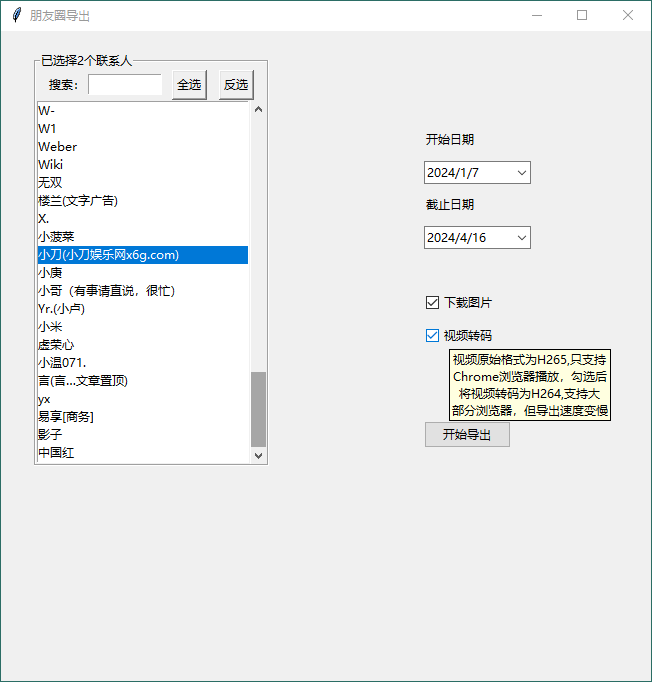Viewport: 652px width, 682px height.
Task: Close the 朋友圈导出 window
Action: click(628, 15)
